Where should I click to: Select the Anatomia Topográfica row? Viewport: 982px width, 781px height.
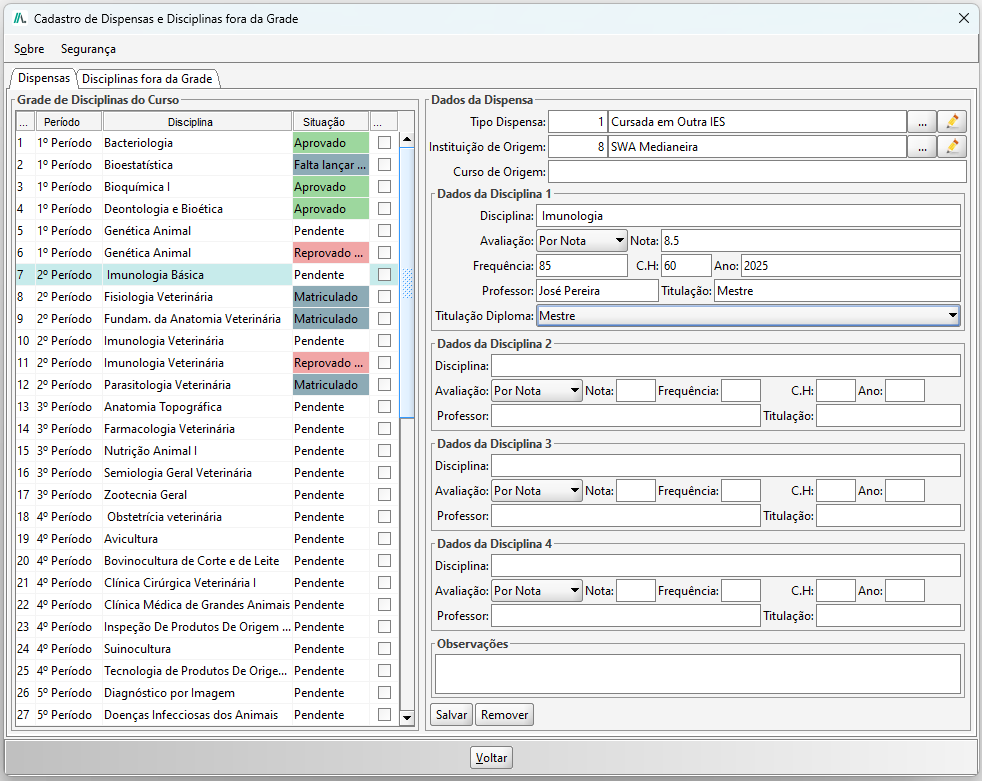pos(207,407)
